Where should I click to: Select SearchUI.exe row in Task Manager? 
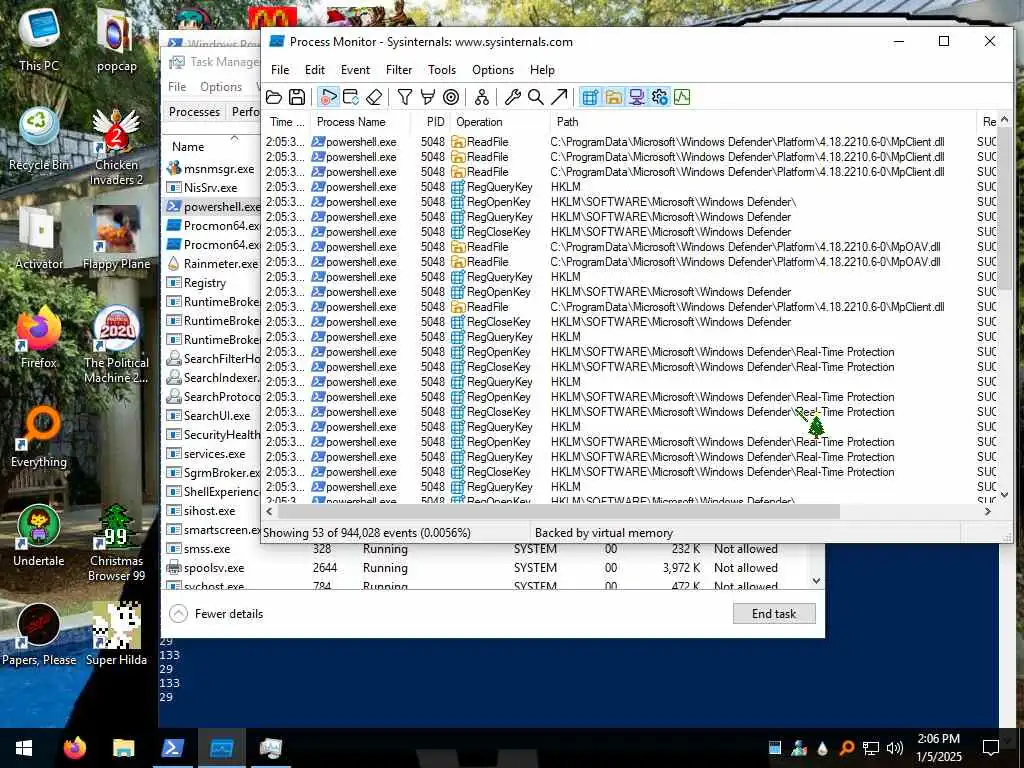pyautogui.click(x=212, y=415)
